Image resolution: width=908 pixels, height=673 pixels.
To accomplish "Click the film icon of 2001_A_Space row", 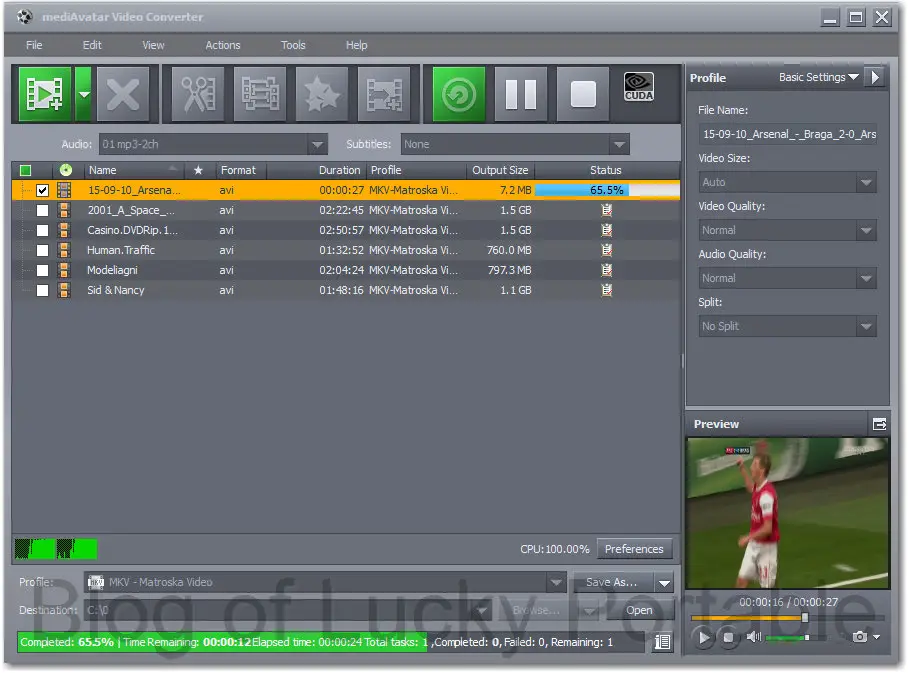I will [x=64, y=210].
